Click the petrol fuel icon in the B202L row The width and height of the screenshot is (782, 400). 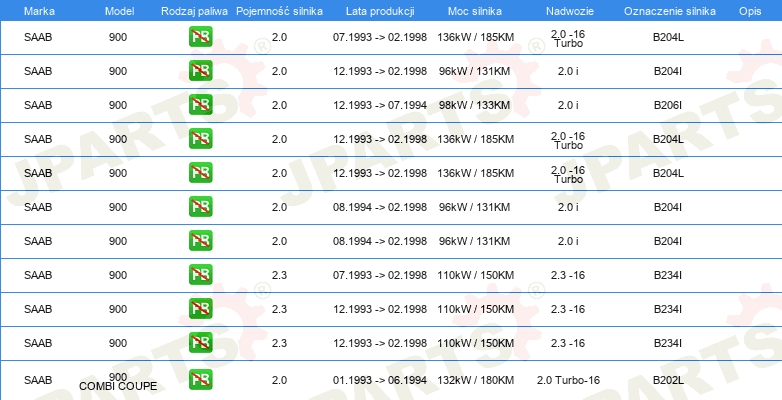200,380
